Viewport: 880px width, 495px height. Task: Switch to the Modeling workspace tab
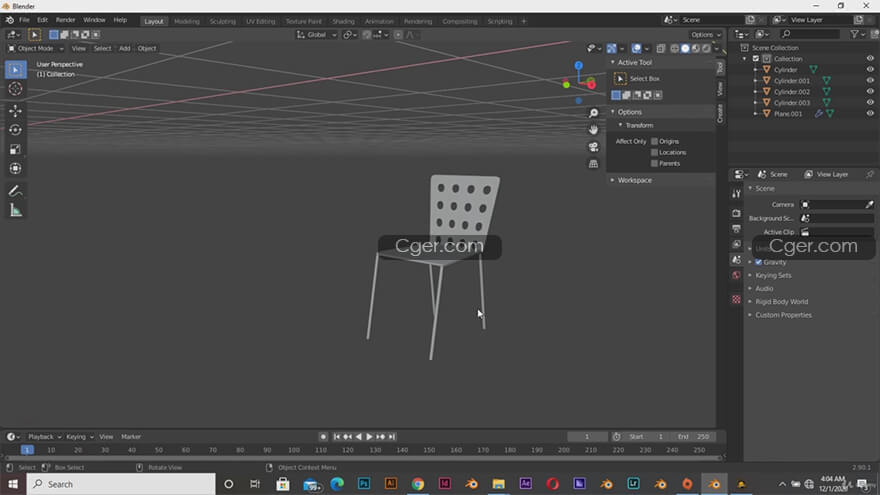pos(186,21)
